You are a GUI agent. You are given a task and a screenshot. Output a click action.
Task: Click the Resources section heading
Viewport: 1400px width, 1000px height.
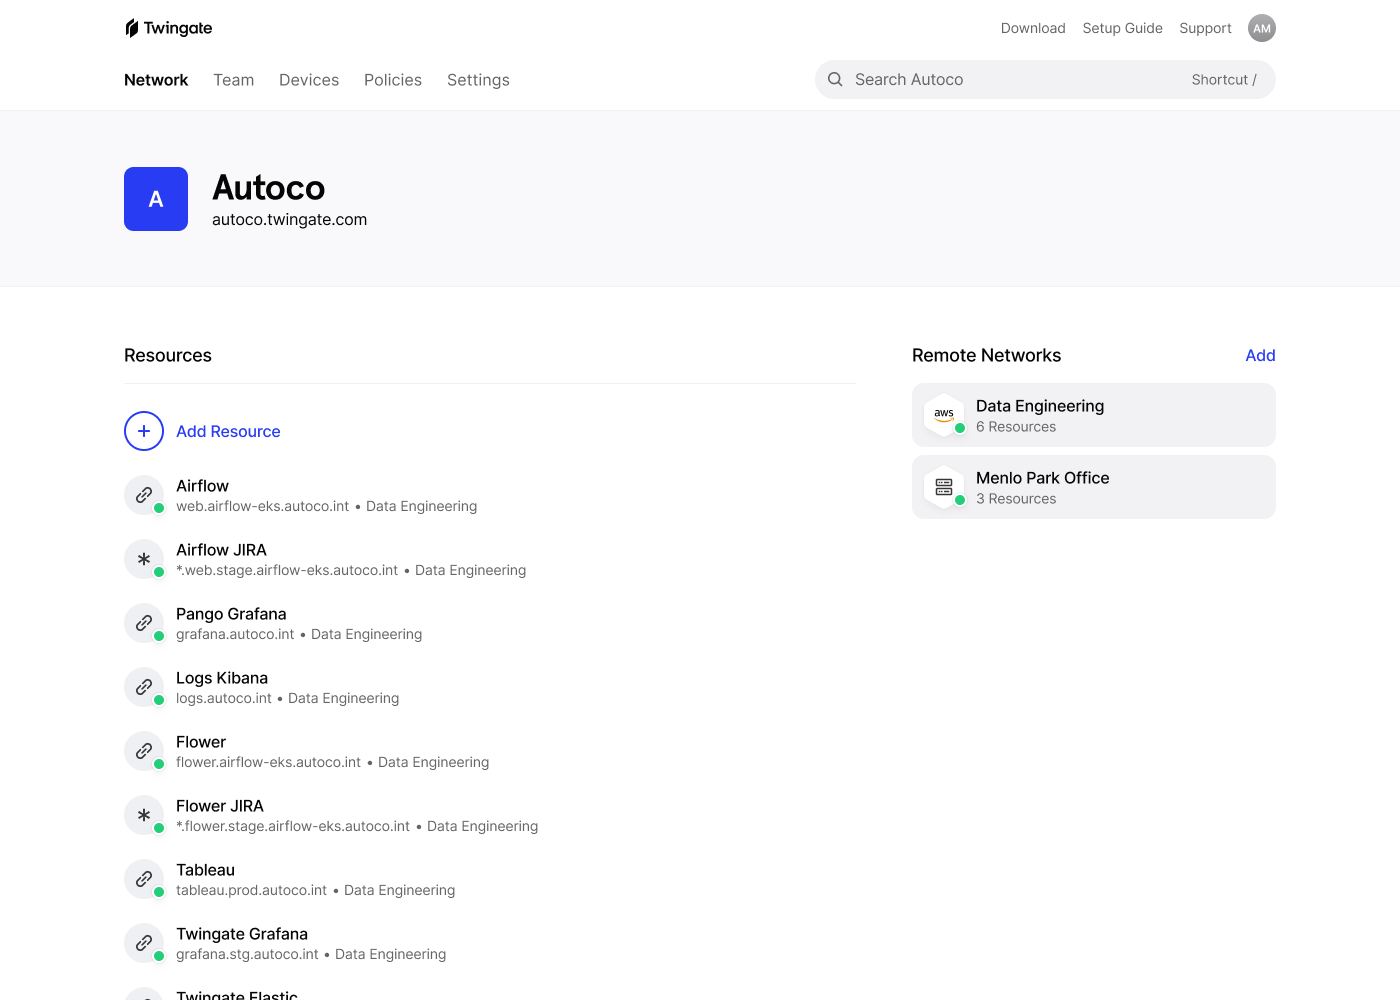coord(168,355)
